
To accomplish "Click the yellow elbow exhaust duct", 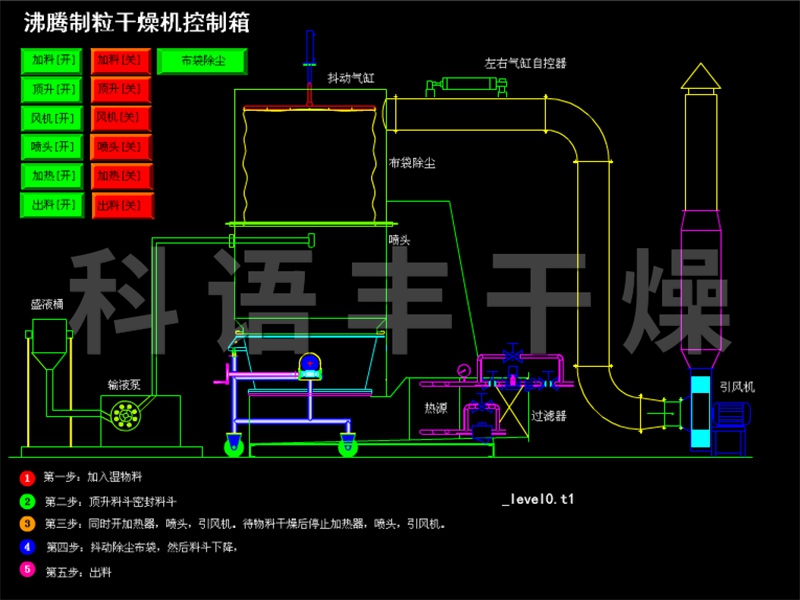I will click(577, 130).
